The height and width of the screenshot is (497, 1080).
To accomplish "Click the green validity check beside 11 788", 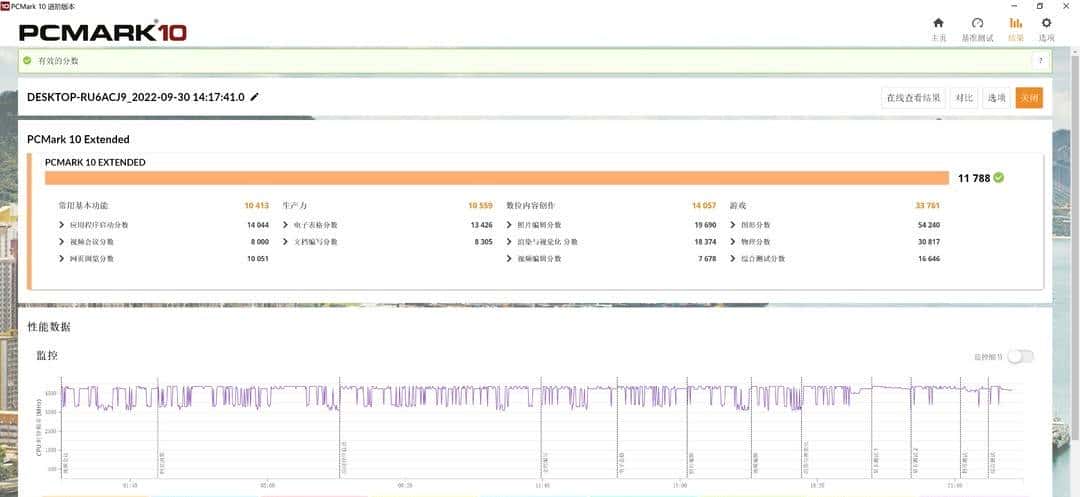I will (999, 178).
